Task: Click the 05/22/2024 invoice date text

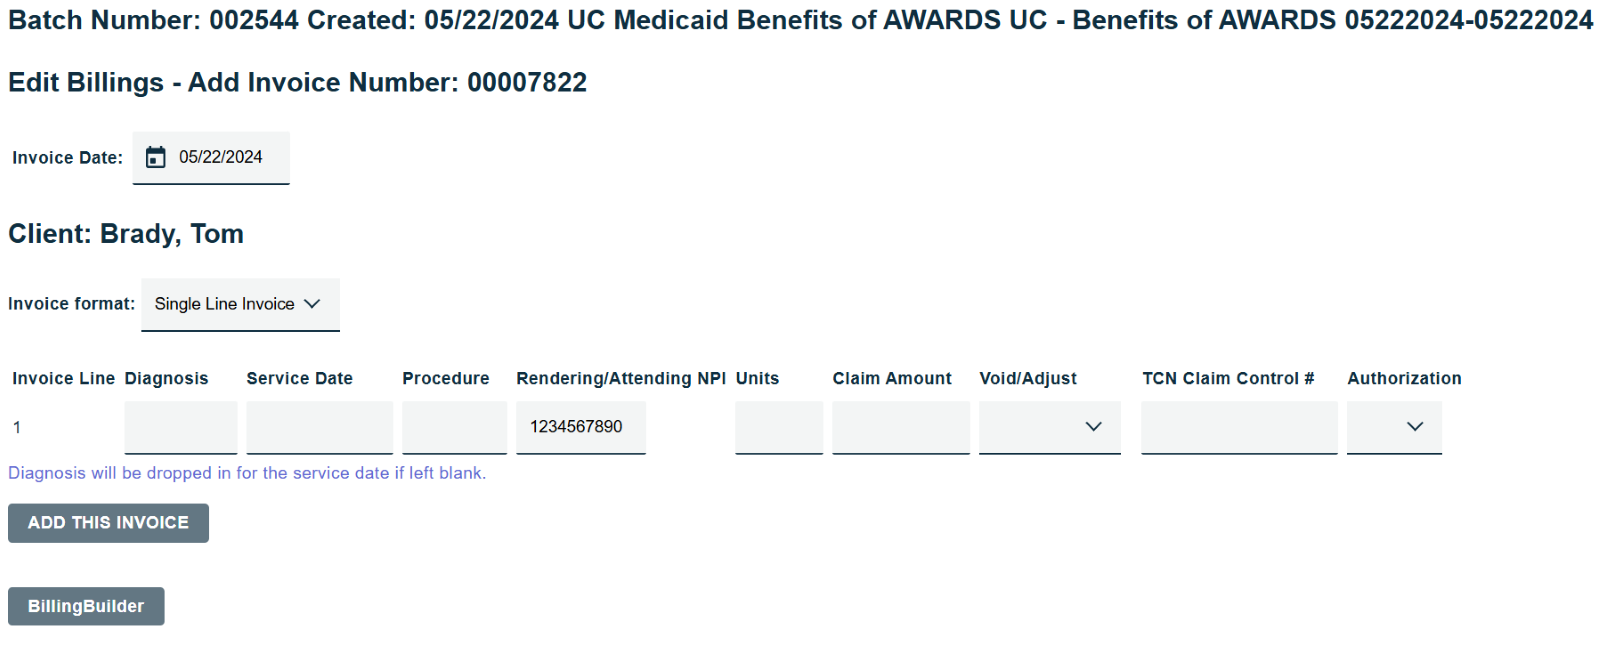Action: (221, 157)
